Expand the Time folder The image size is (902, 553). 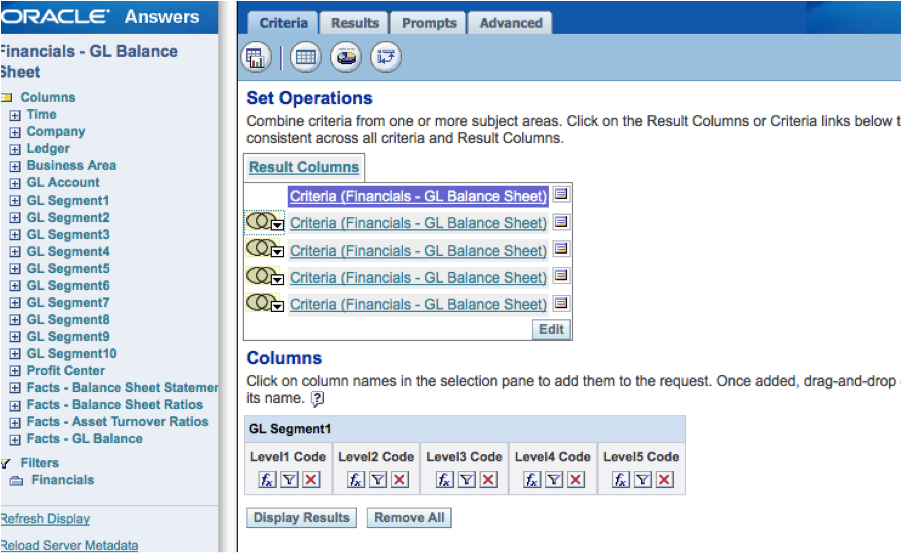pyautogui.click(x=15, y=115)
